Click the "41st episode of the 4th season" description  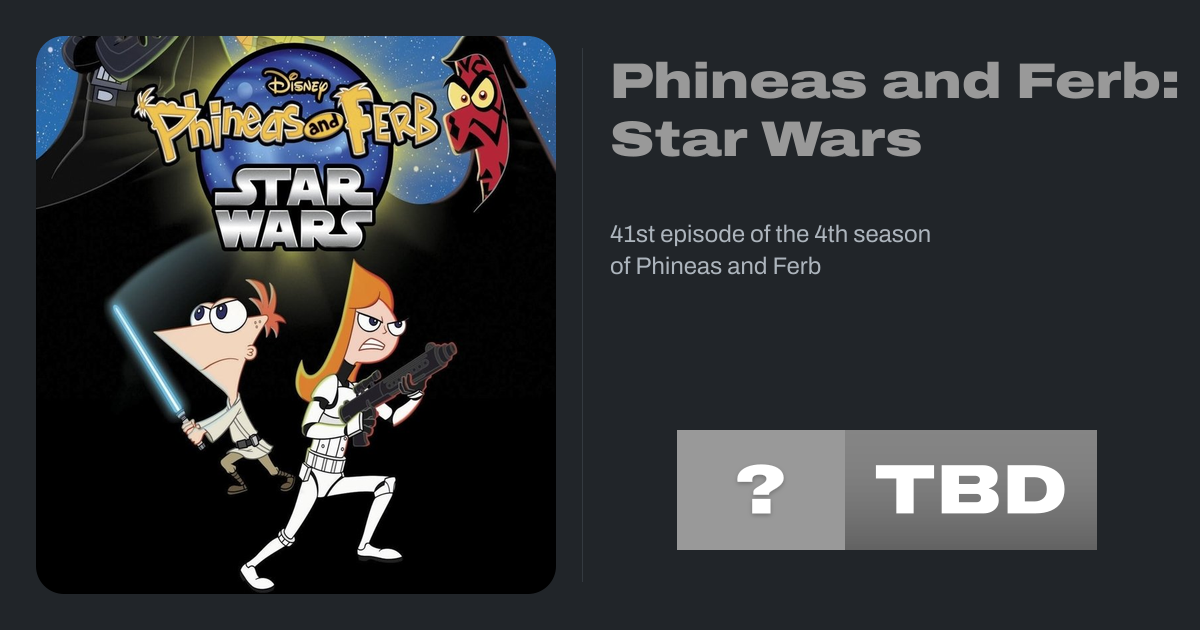pos(770,235)
